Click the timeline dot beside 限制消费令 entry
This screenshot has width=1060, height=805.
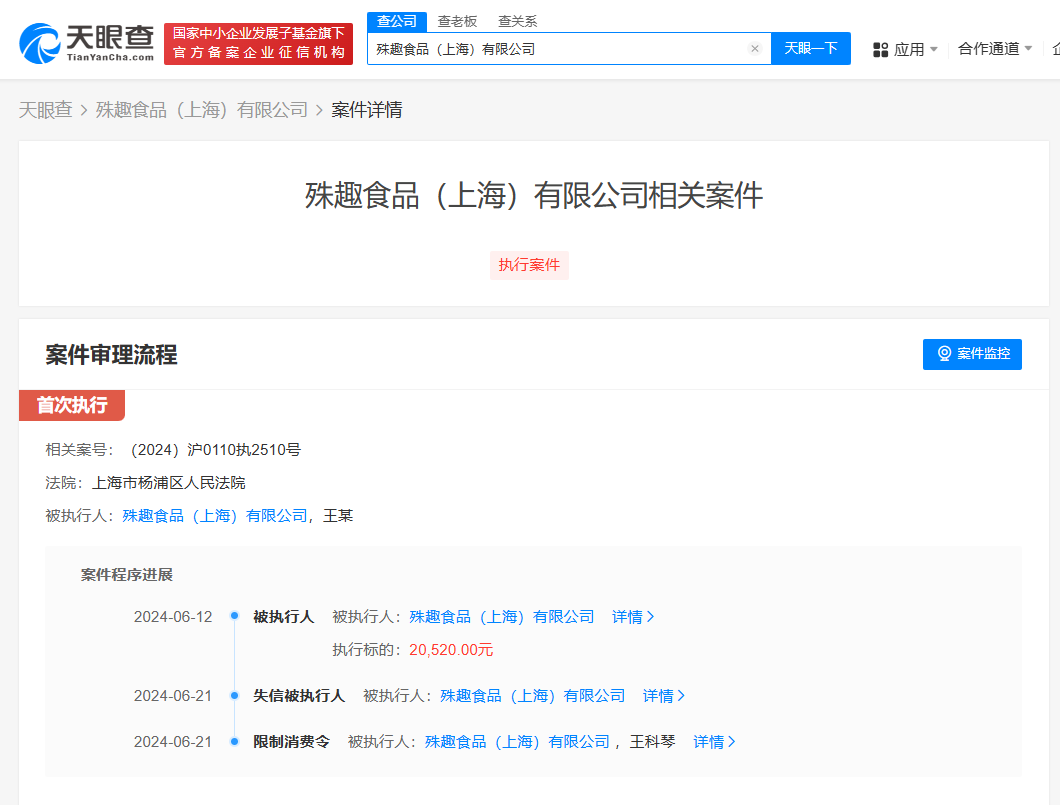pos(233,741)
